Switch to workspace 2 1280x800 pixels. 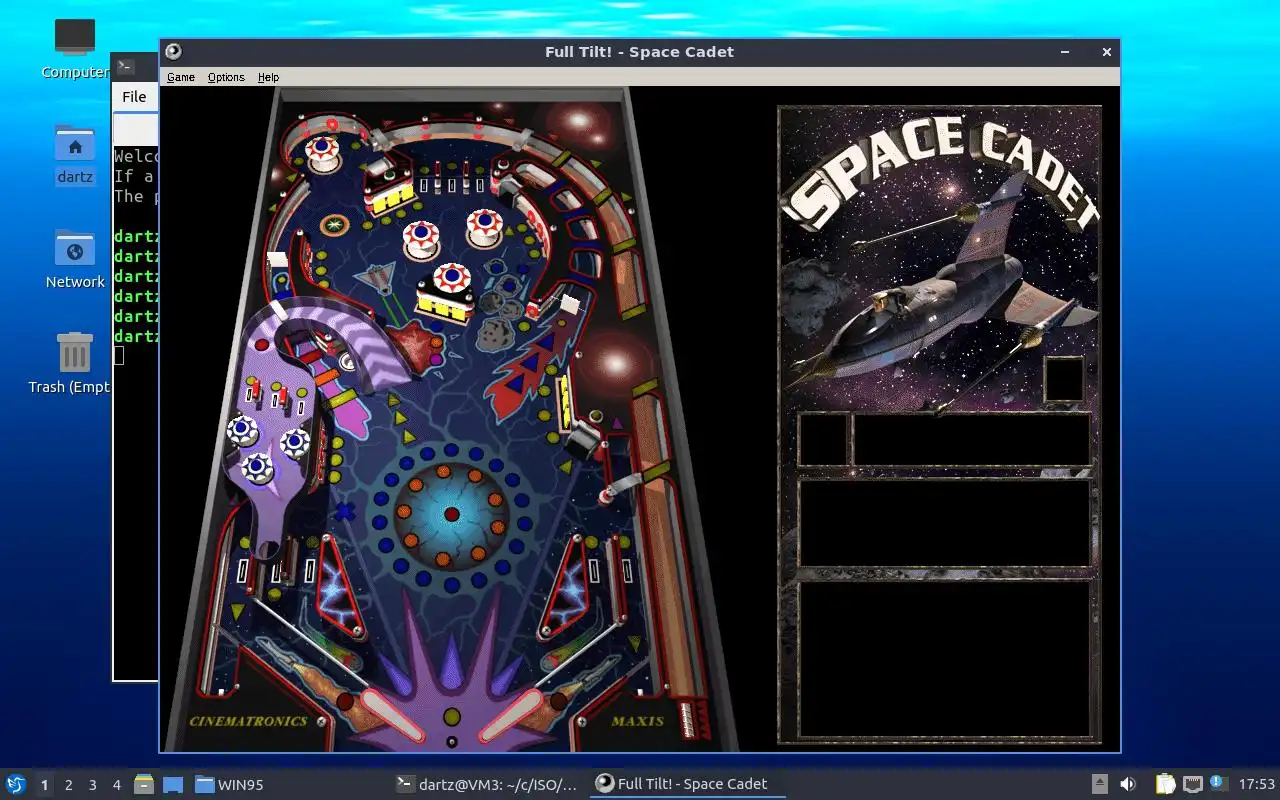[68, 785]
